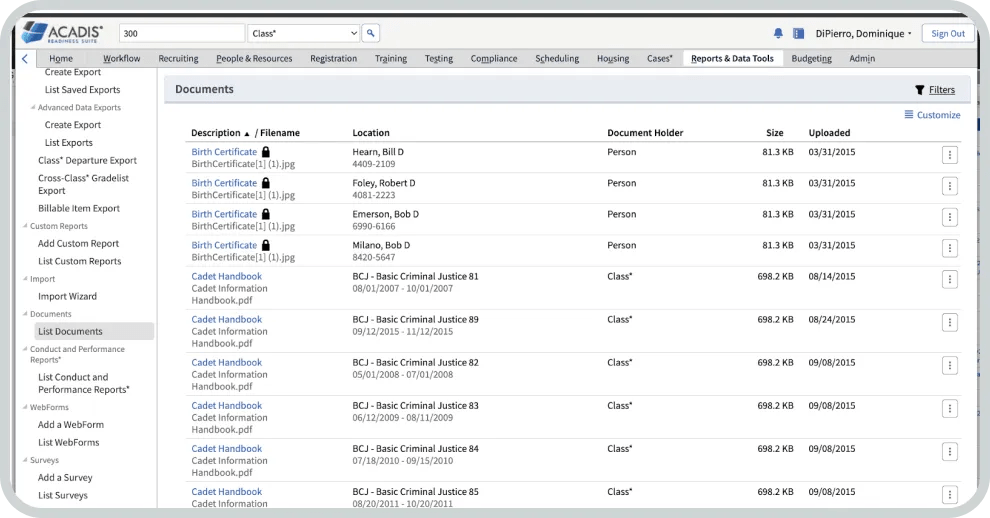Click the Filters link
This screenshot has height=518, width=990.
coord(941,90)
